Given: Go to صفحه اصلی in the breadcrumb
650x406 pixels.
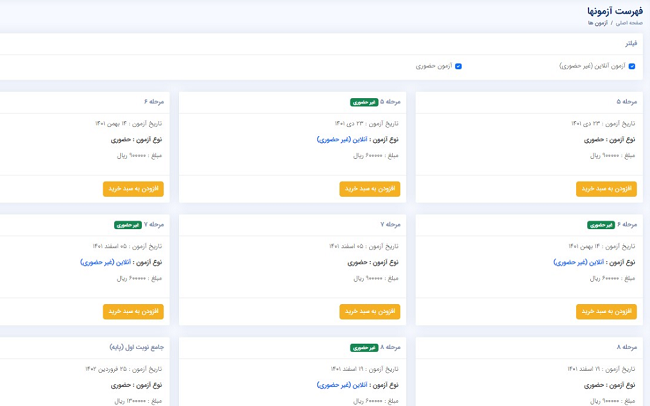Looking at the screenshot, I should 629,23.
